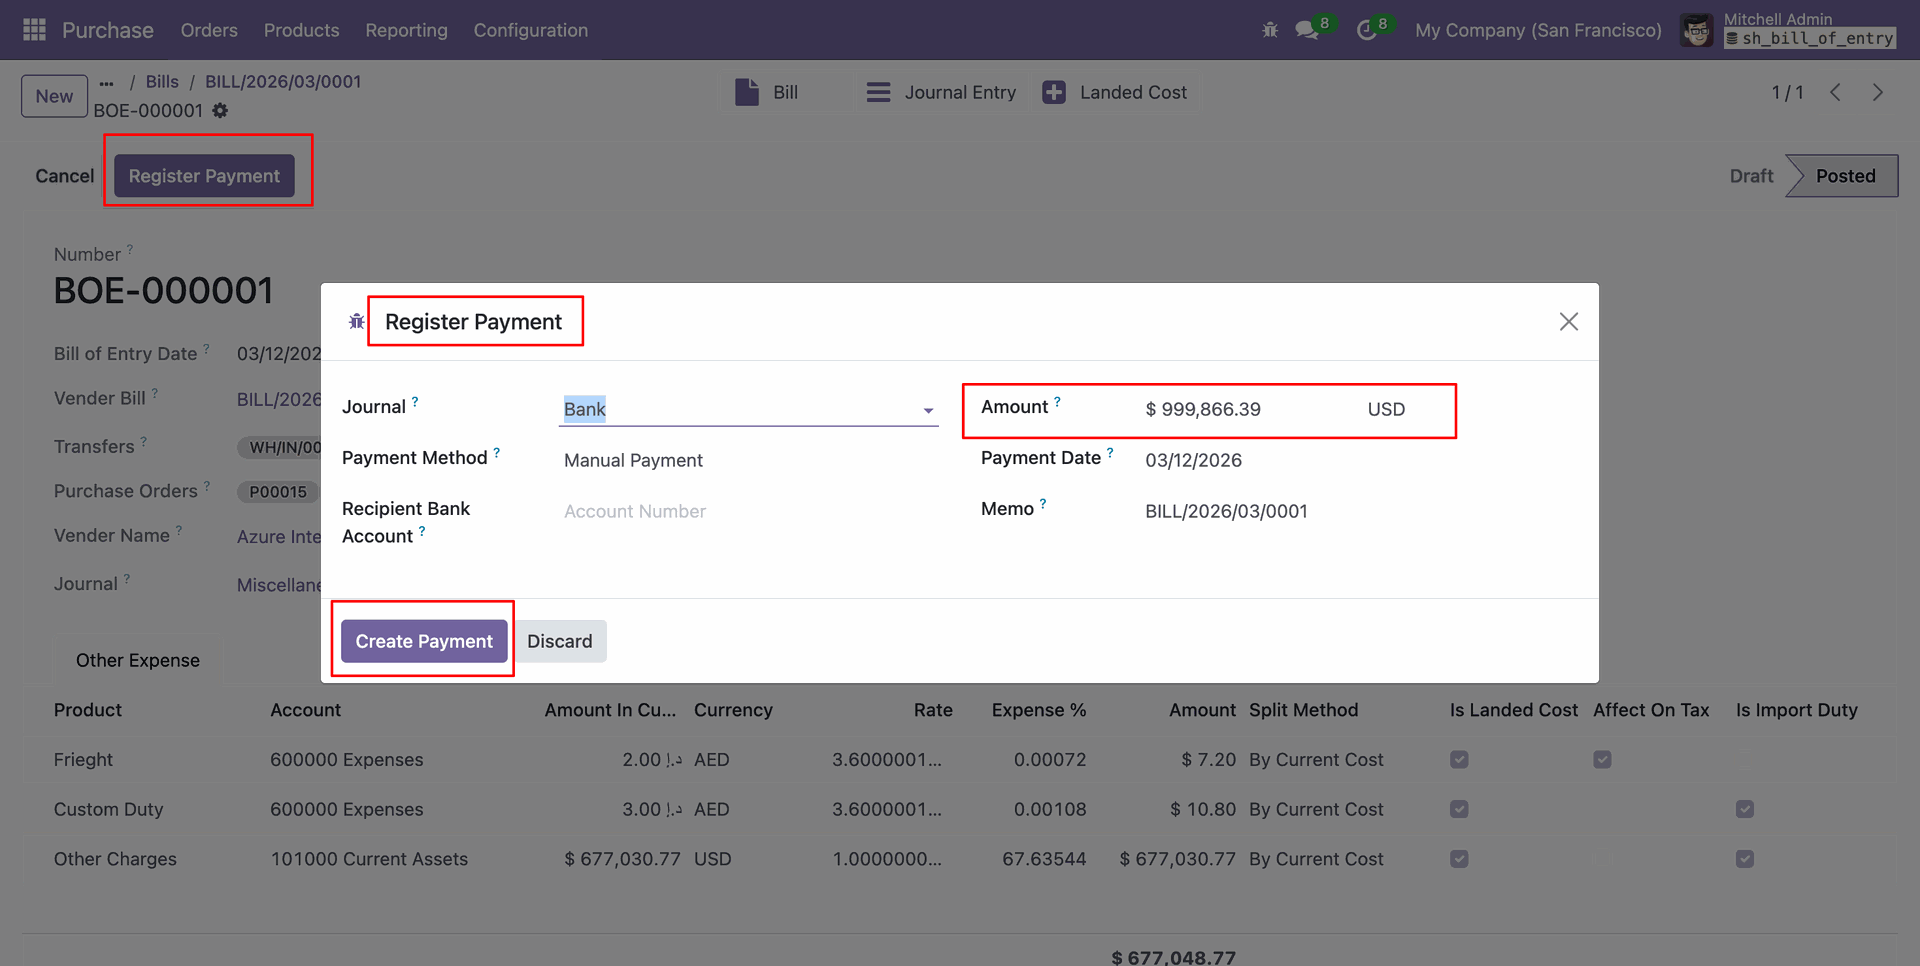The image size is (1920, 966).
Task: Discard the payment dialog
Action: pos(559,641)
